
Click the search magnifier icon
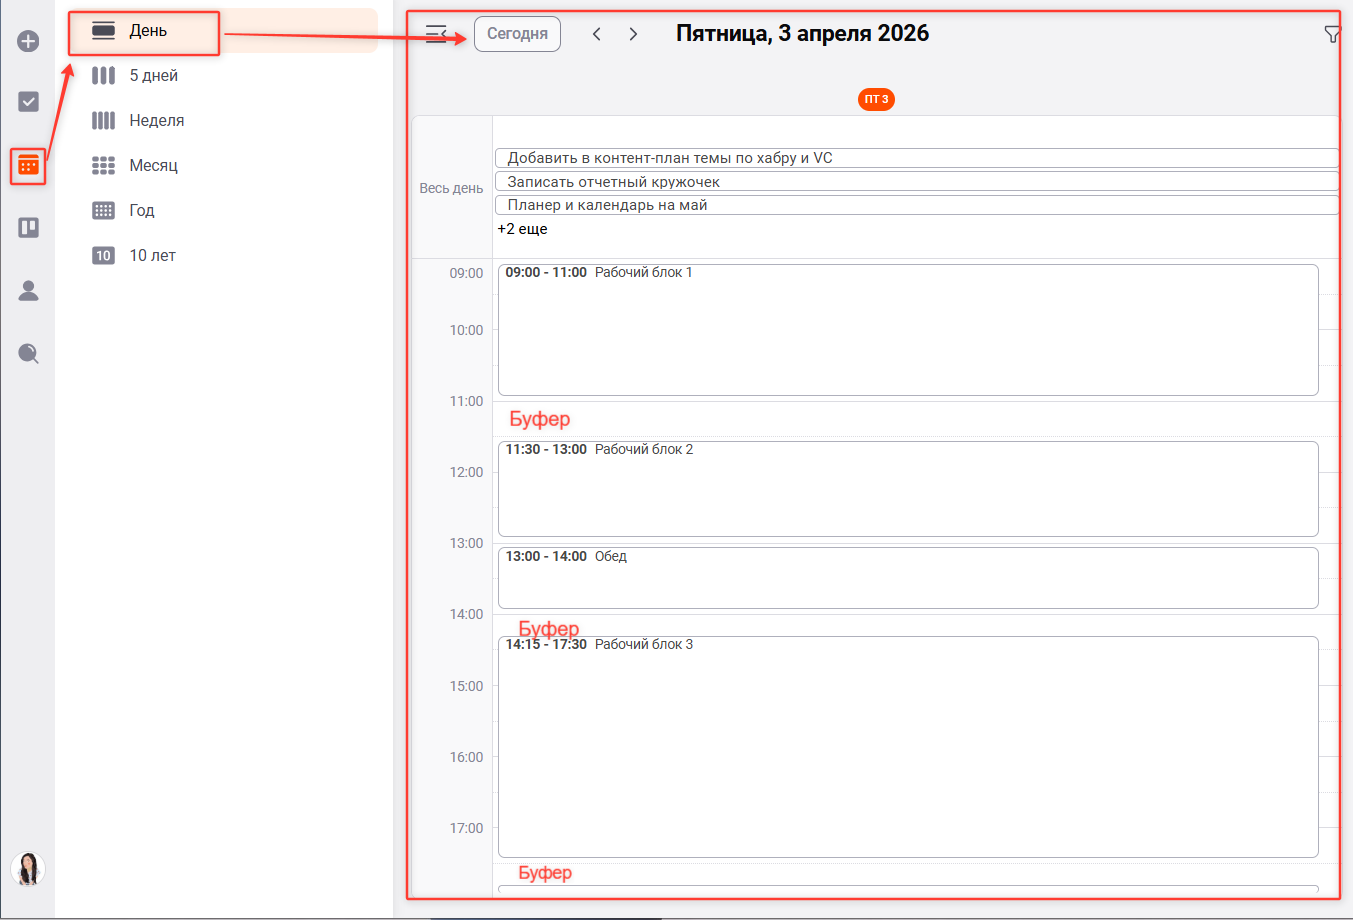pos(28,353)
